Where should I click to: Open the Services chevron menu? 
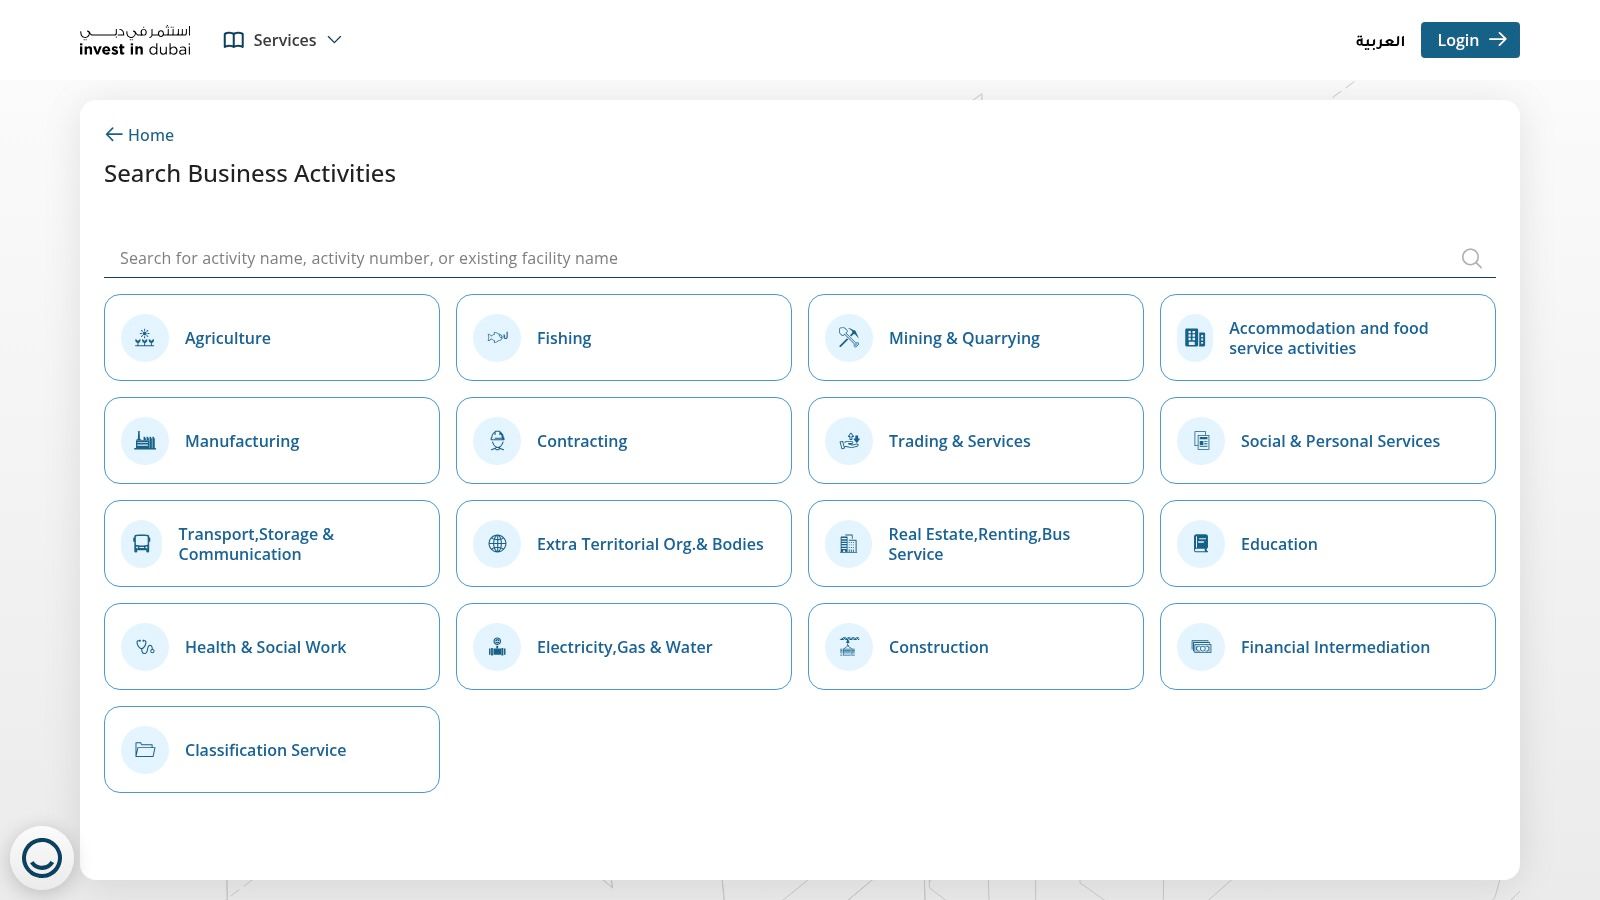coord(334,40)
